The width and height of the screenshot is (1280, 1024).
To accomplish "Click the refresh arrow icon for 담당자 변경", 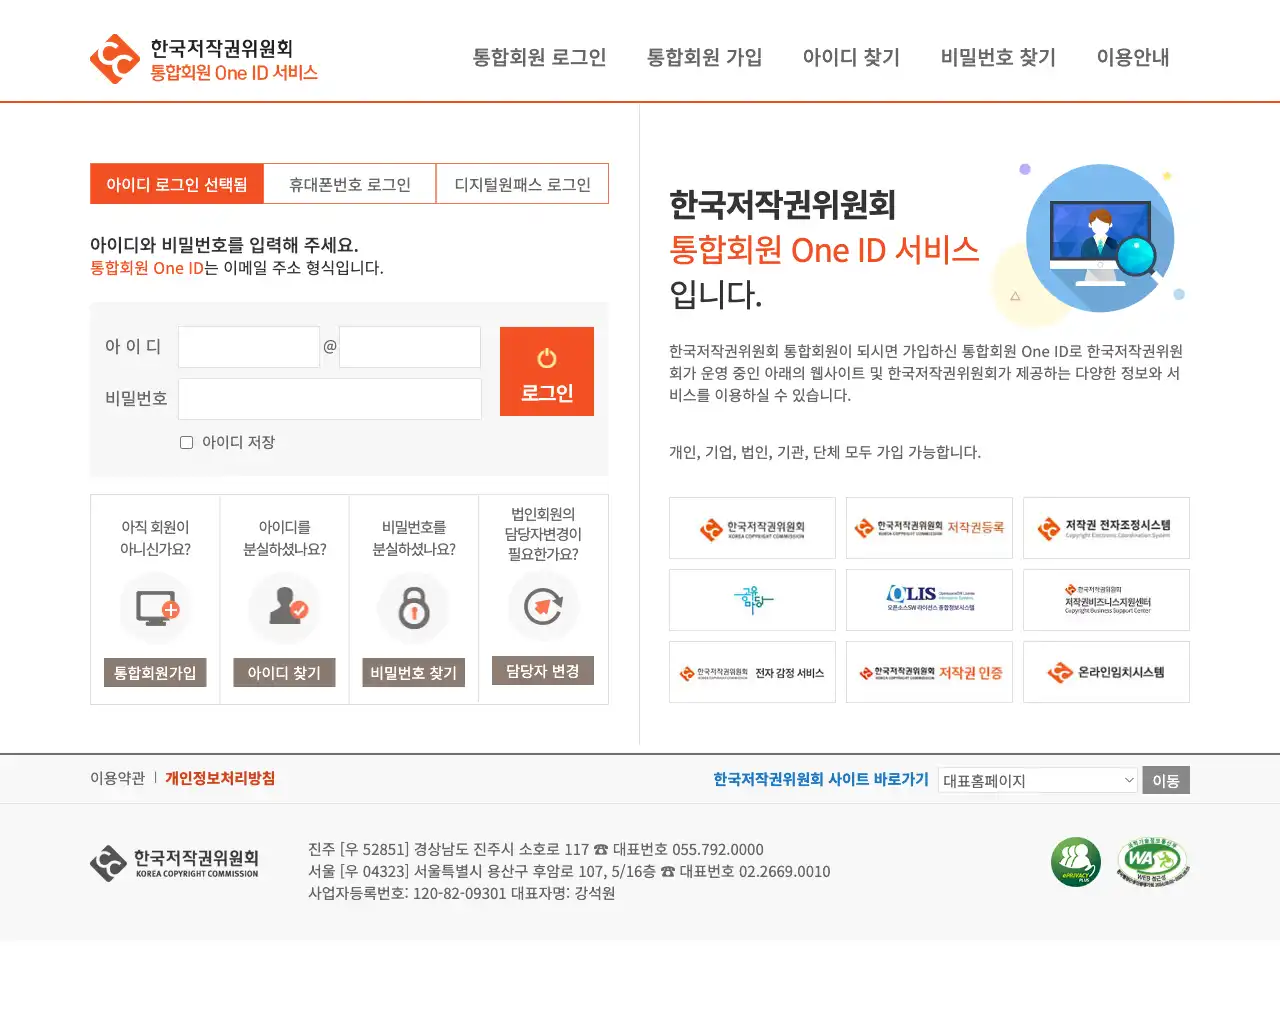I will 543,606.
